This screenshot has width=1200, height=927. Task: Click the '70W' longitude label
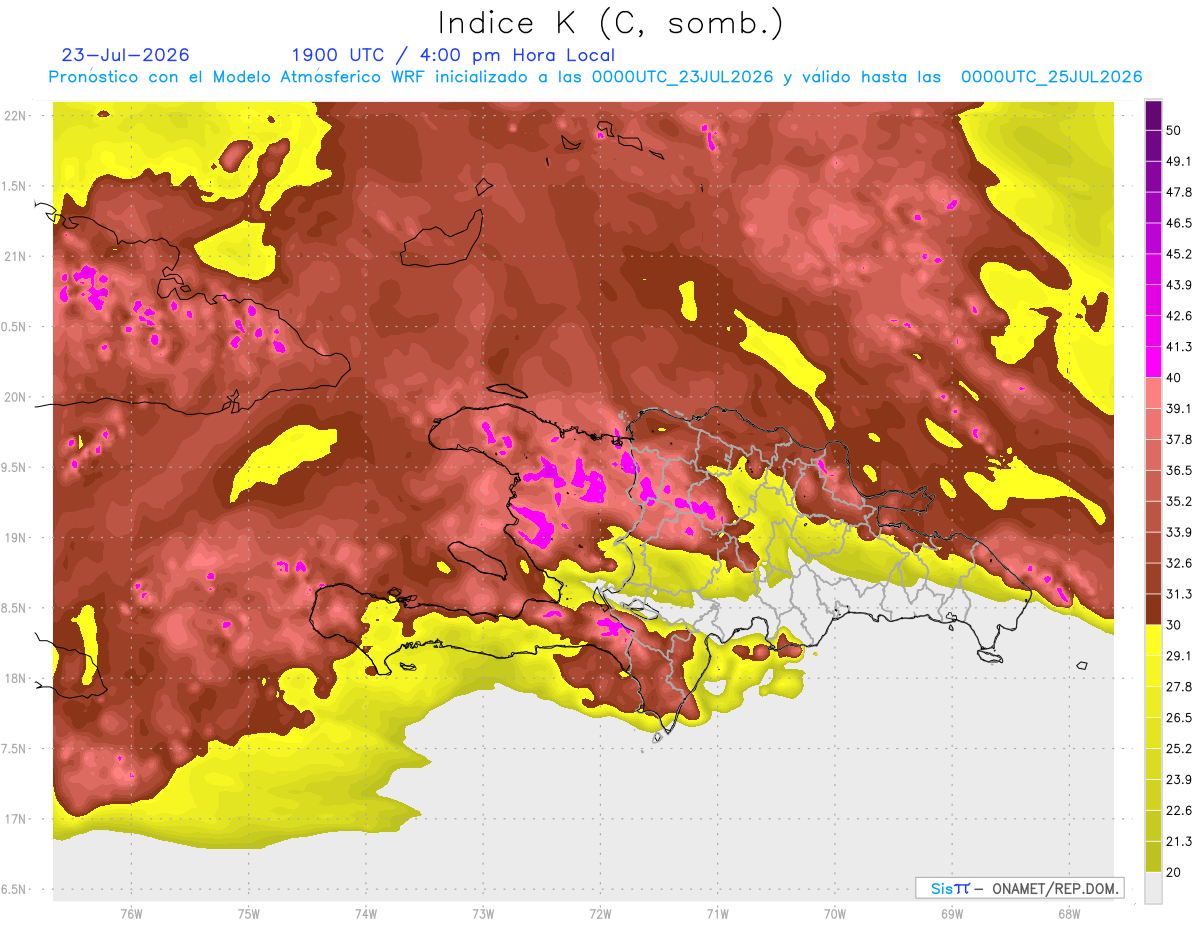coord(834,914)
